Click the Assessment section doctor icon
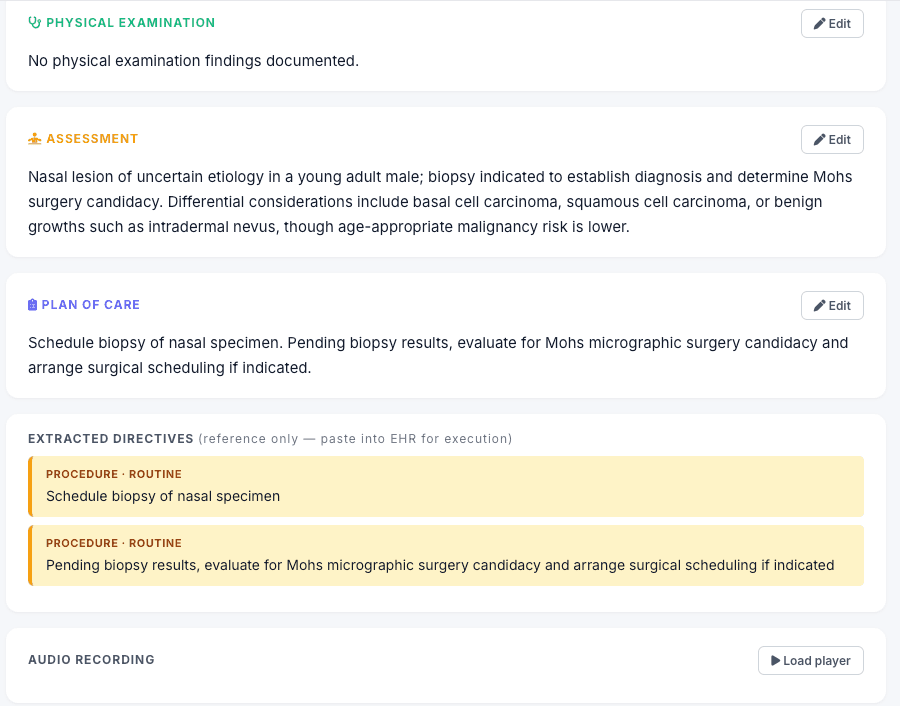The width and height of the screenshot is (900, 706). click(x=34, y=139)
